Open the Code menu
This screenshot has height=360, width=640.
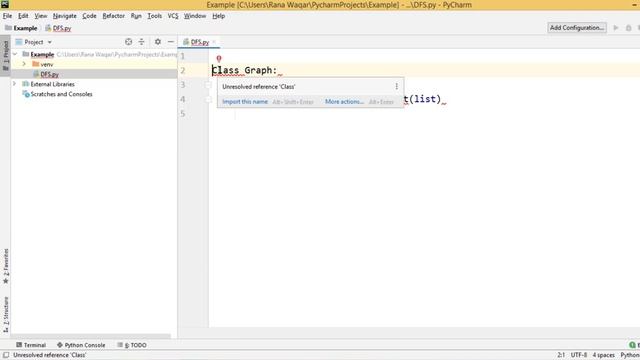(89, 16)
